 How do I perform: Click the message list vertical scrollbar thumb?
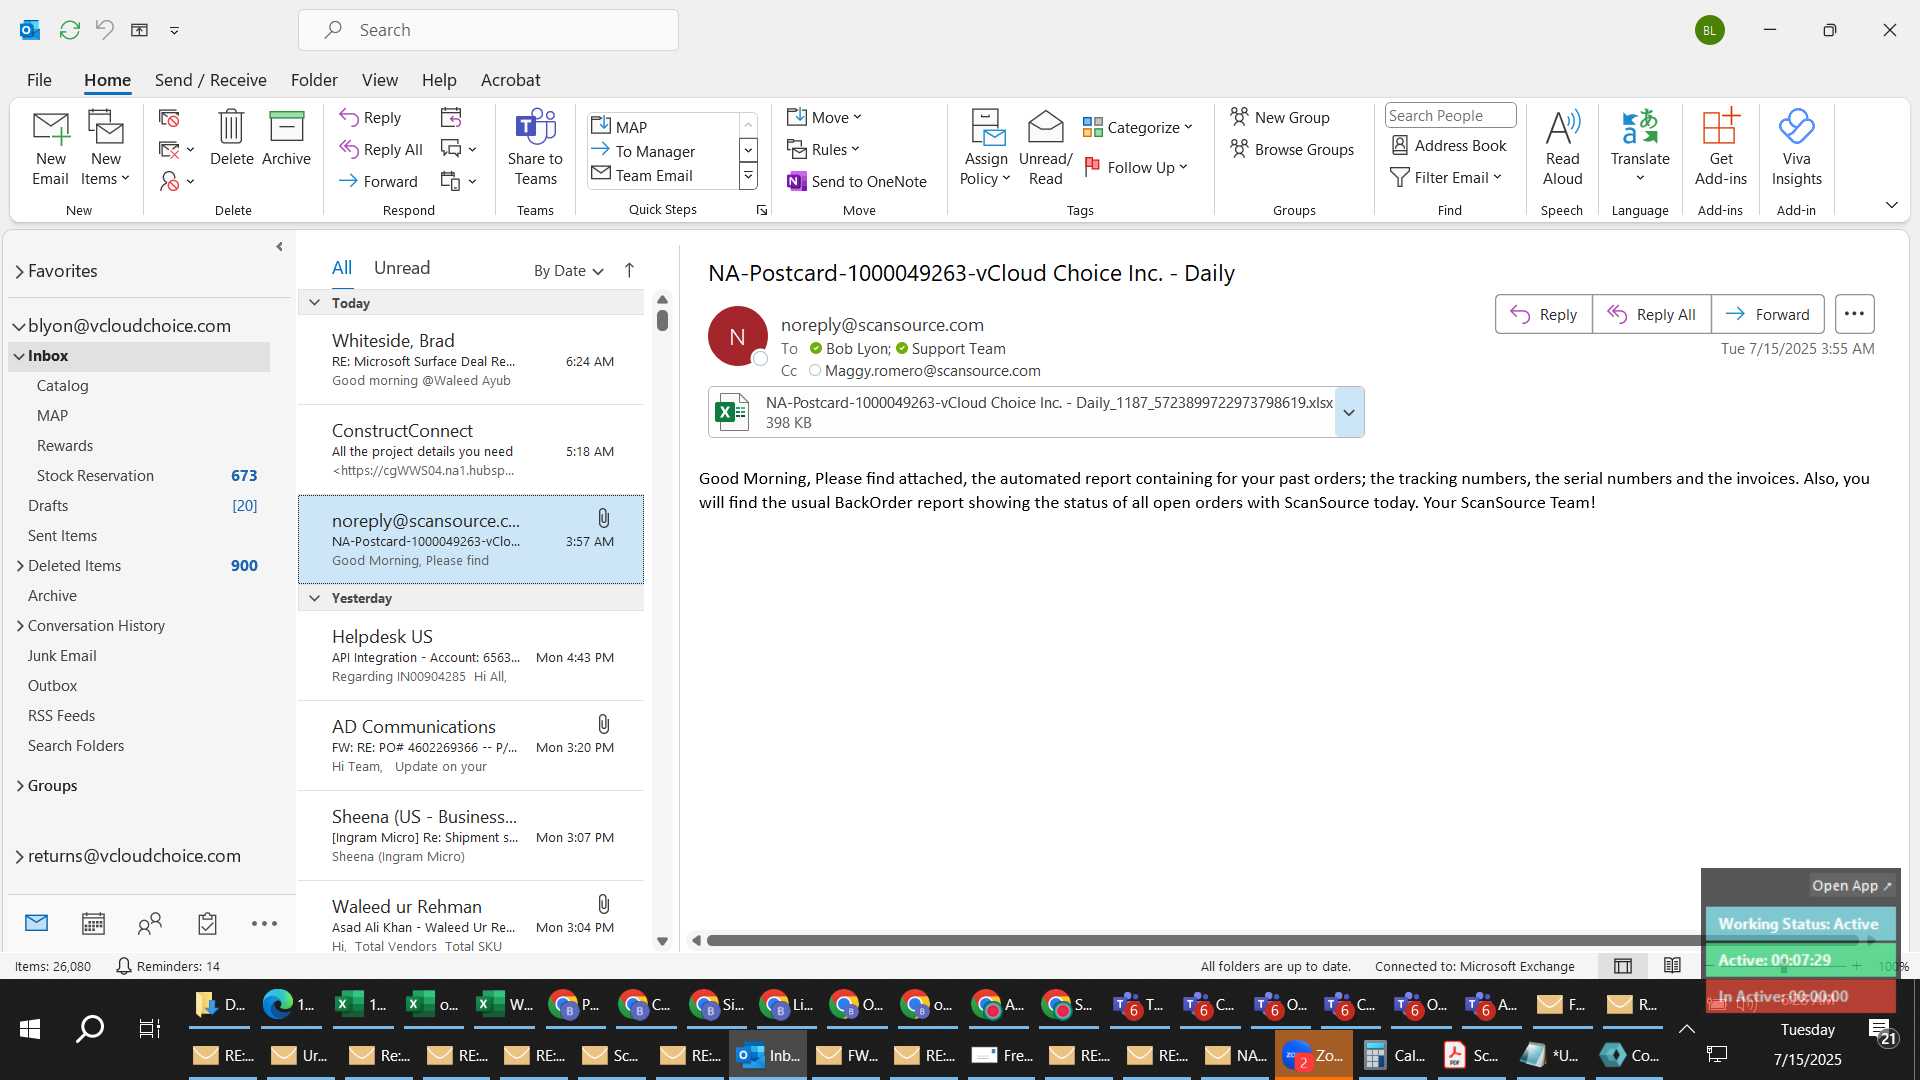pos(662,320)
